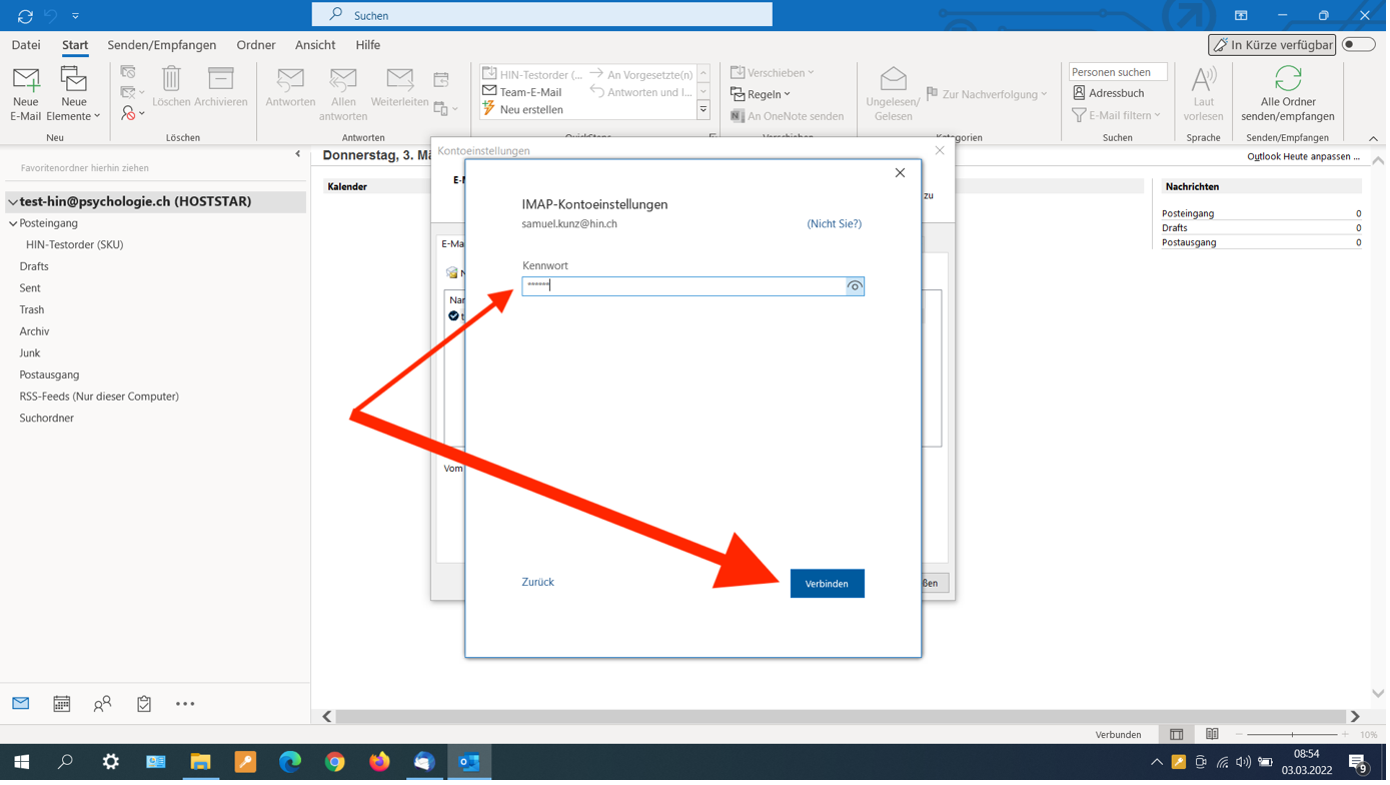Switch to Calendar view icon
This screenshot has height=785, width=1390.
click(x=62, y=704)
